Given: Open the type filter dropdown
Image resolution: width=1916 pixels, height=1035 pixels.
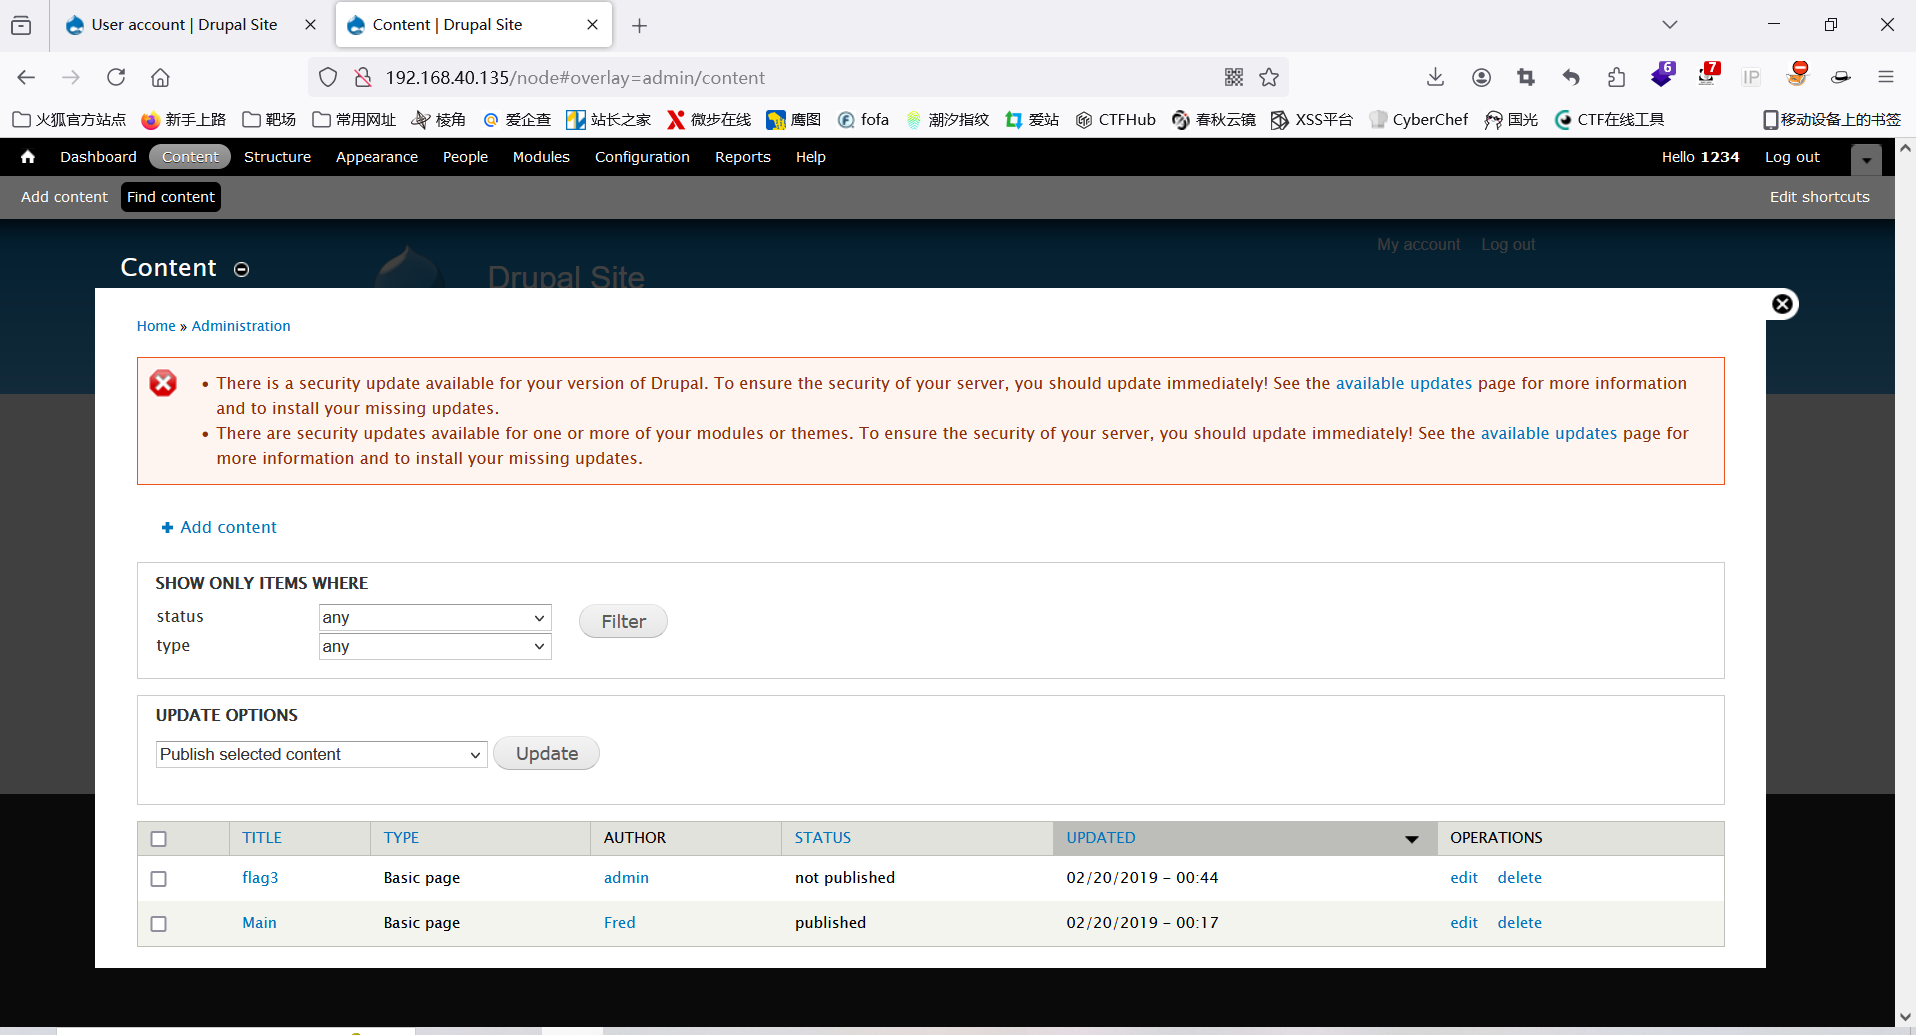Looking at the screenshot, I should [x=435, y=647].
